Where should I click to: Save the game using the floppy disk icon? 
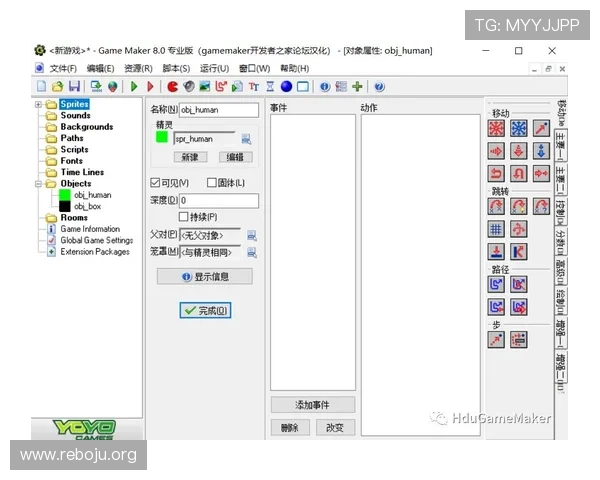74,87
